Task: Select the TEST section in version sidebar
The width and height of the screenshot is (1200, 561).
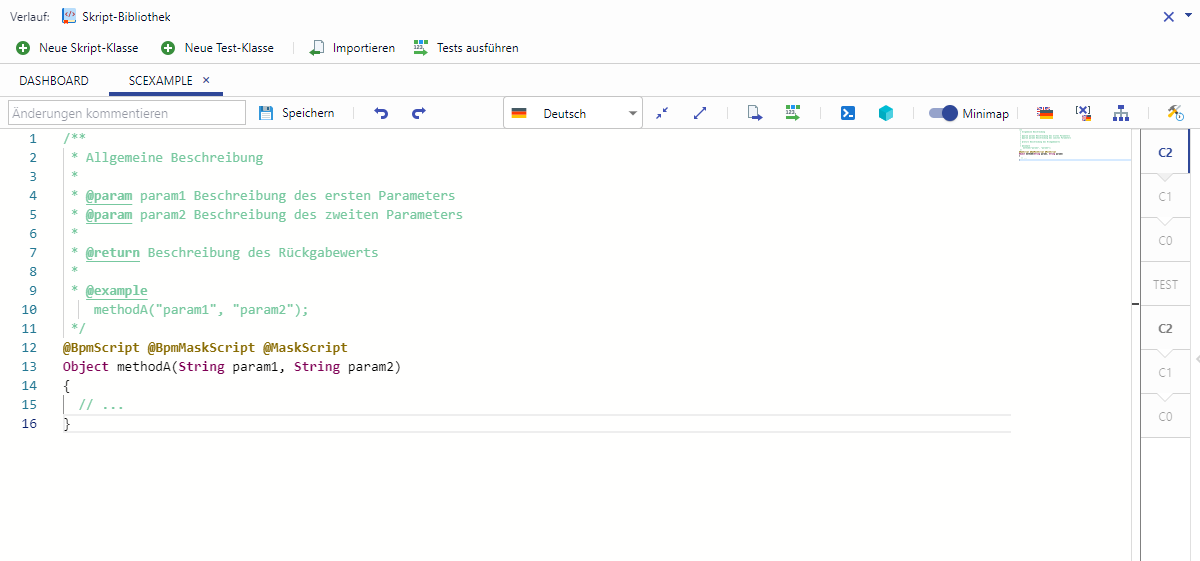Action: 1165,285
